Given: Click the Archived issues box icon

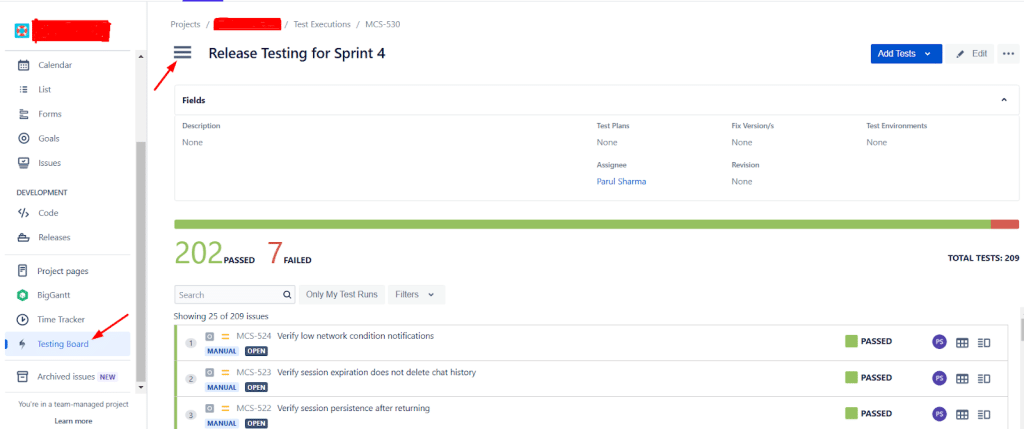Looking at the screenshot, I should [x=23, y=377].
